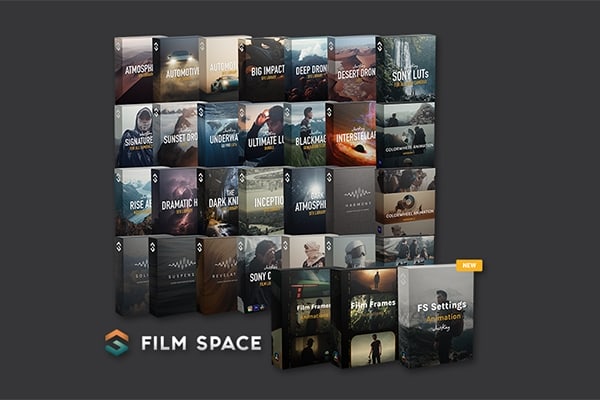Select the box with scarf-wrapped person
Screen dimensions: 600x400
[304, 251]
